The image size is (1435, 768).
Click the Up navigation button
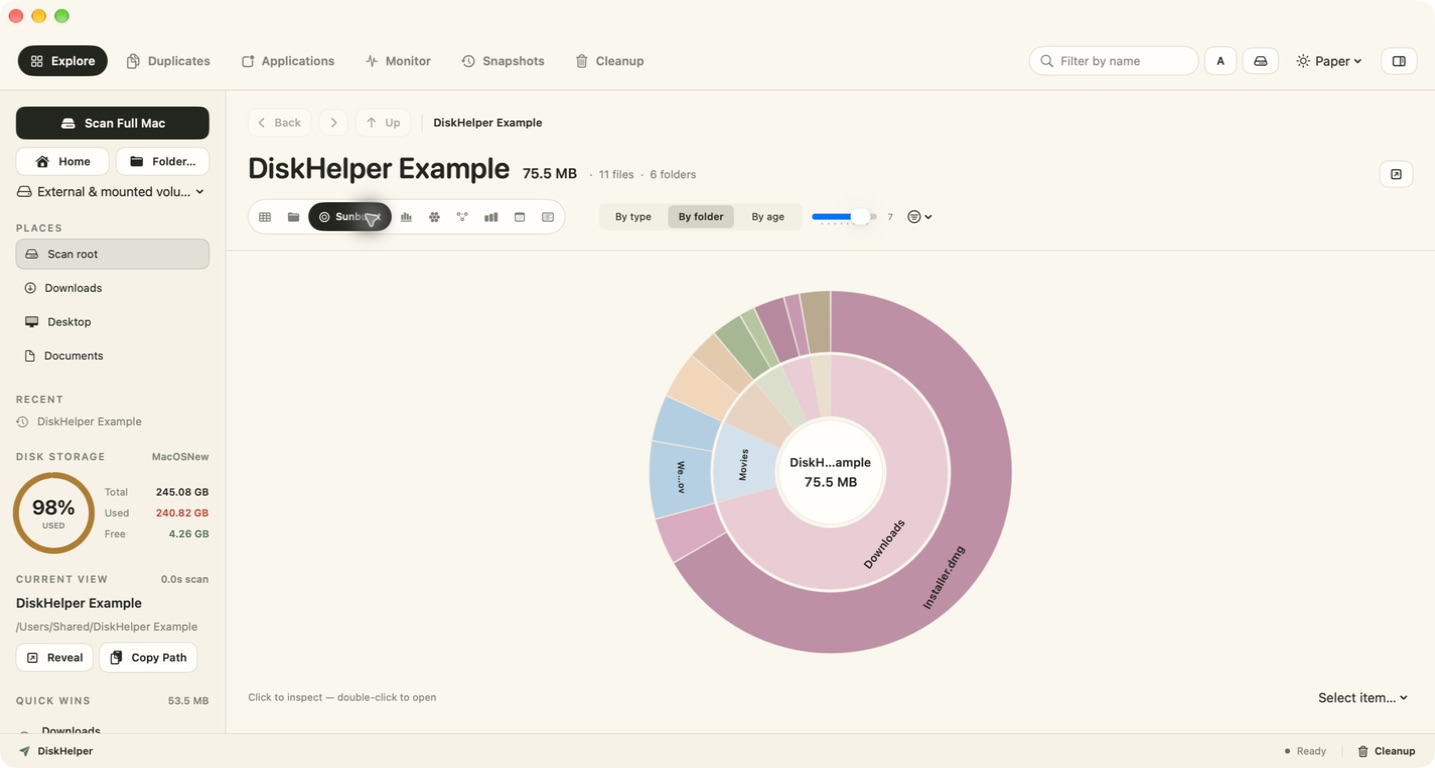point(383,123)
